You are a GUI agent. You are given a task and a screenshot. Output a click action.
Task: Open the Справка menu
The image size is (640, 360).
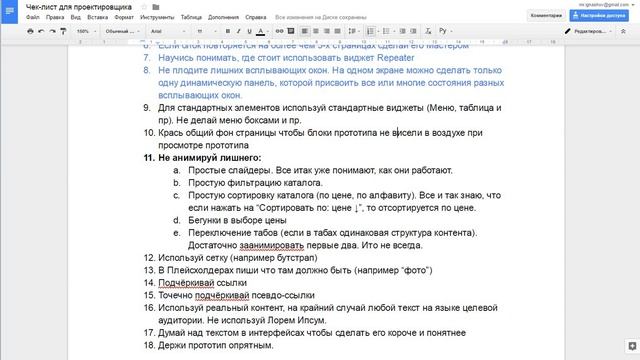(x=256, y=17)
